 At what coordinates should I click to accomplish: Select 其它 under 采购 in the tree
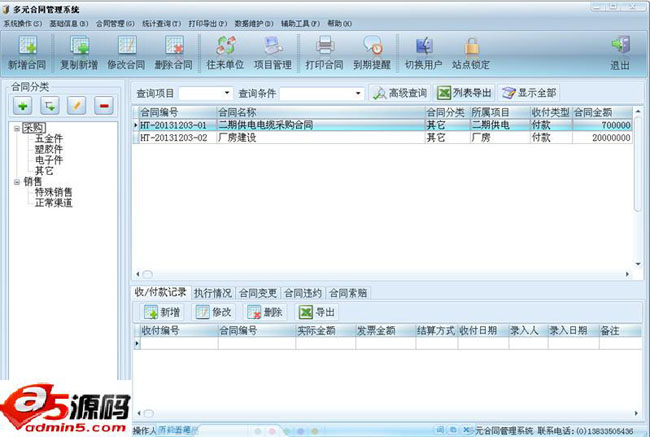click(x=44, y=171)
